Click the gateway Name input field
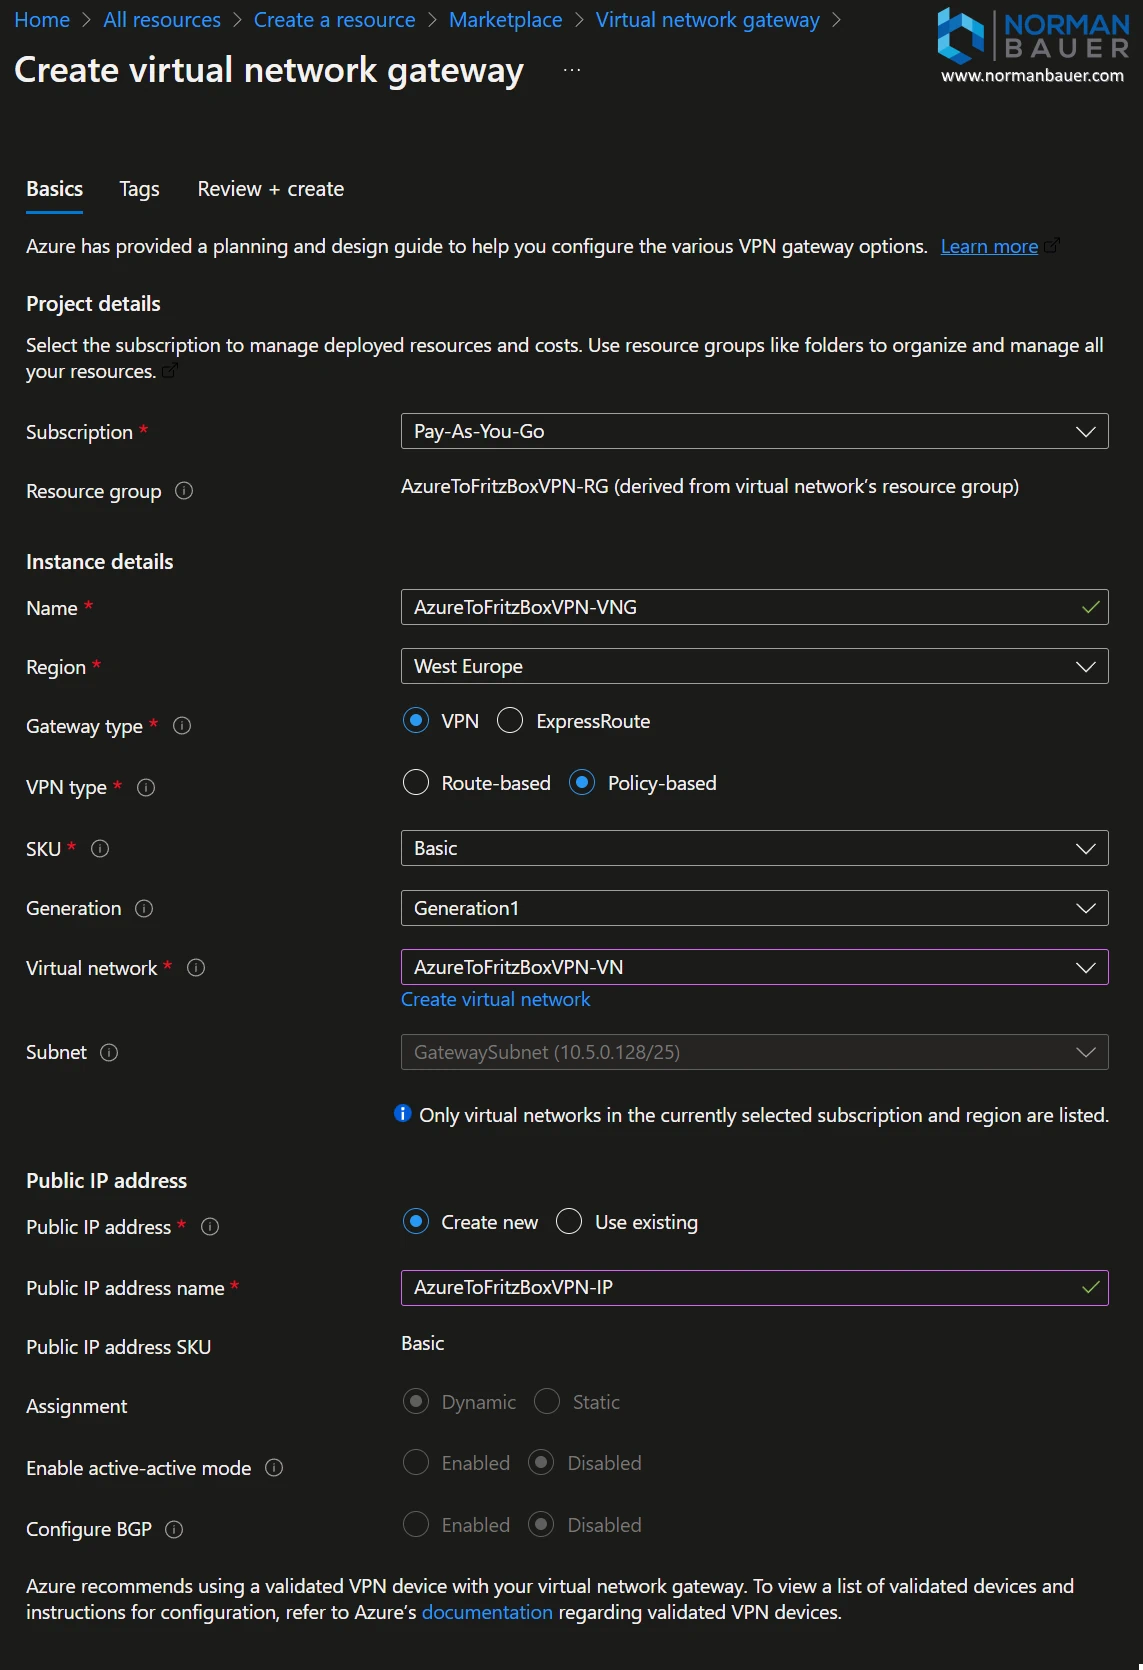 pos(740,607)
